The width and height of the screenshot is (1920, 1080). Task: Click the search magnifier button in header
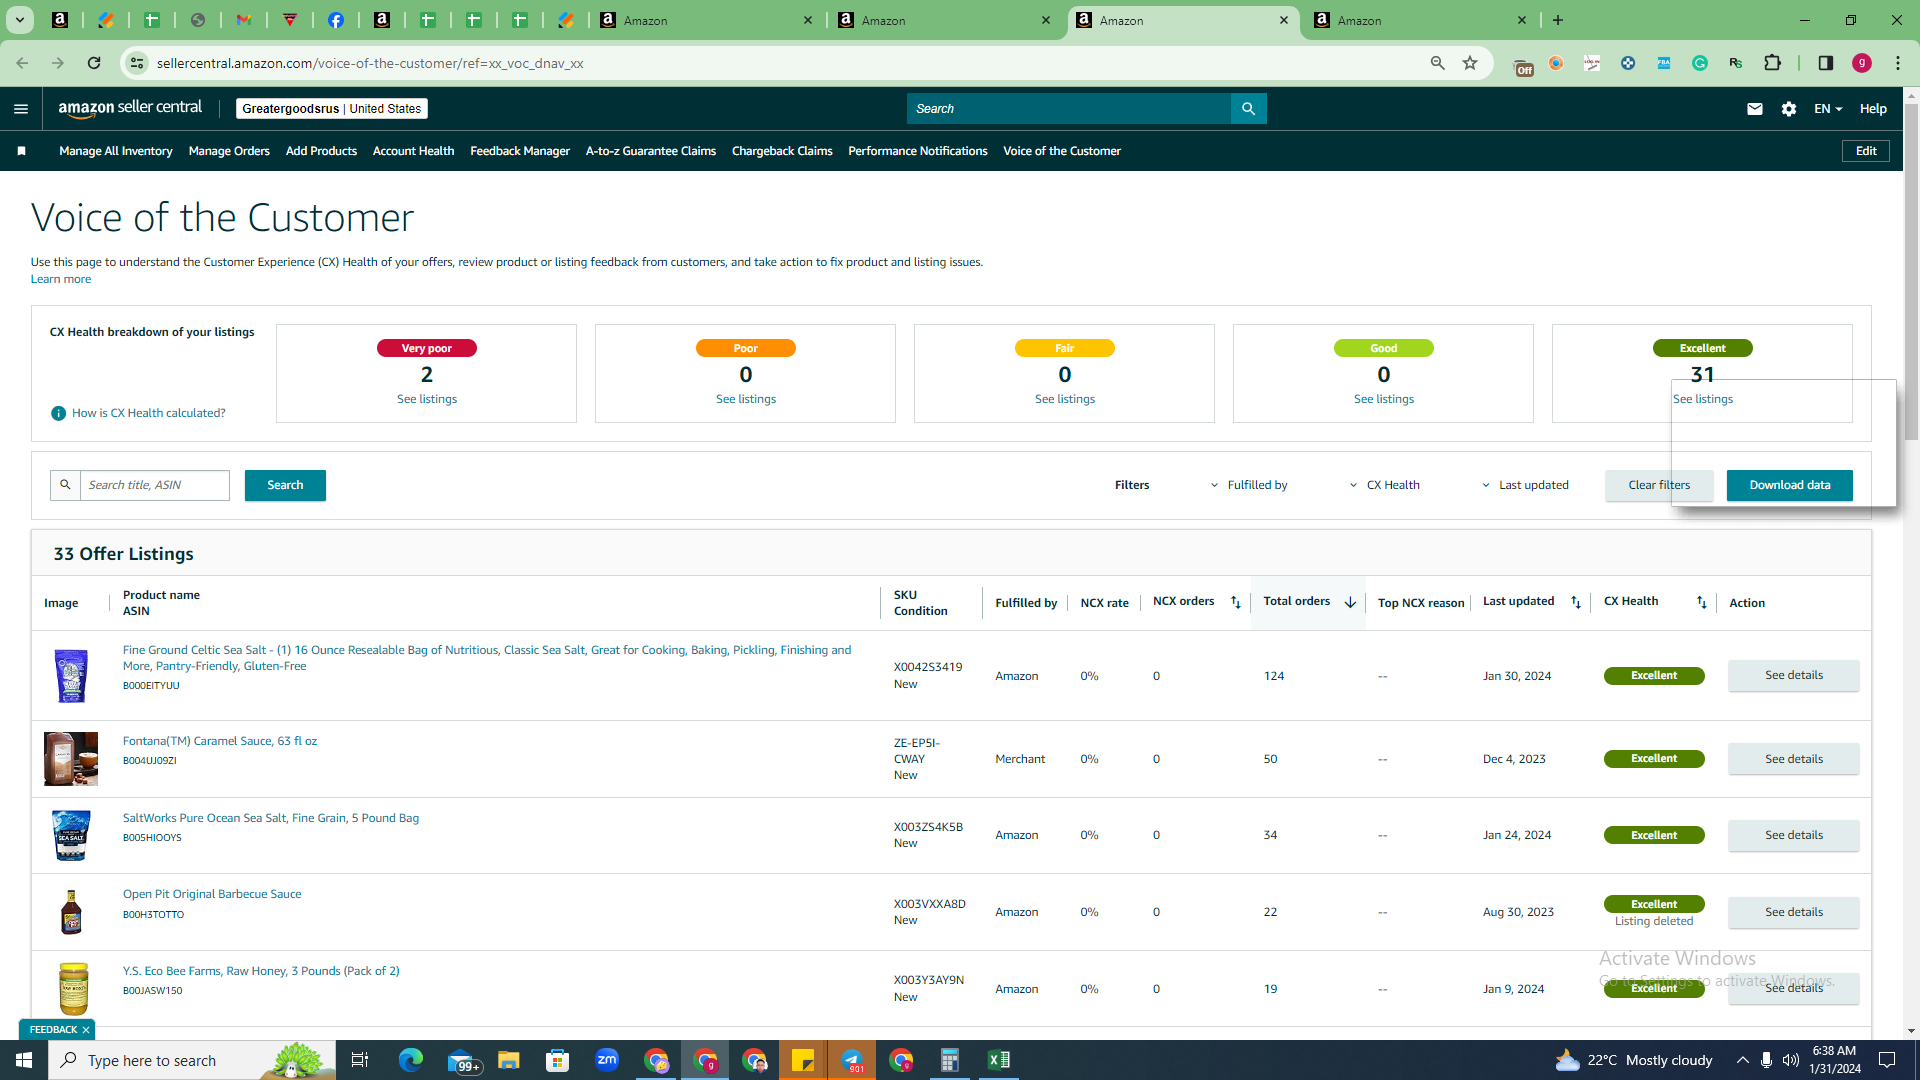click(x=1248, y=109)
